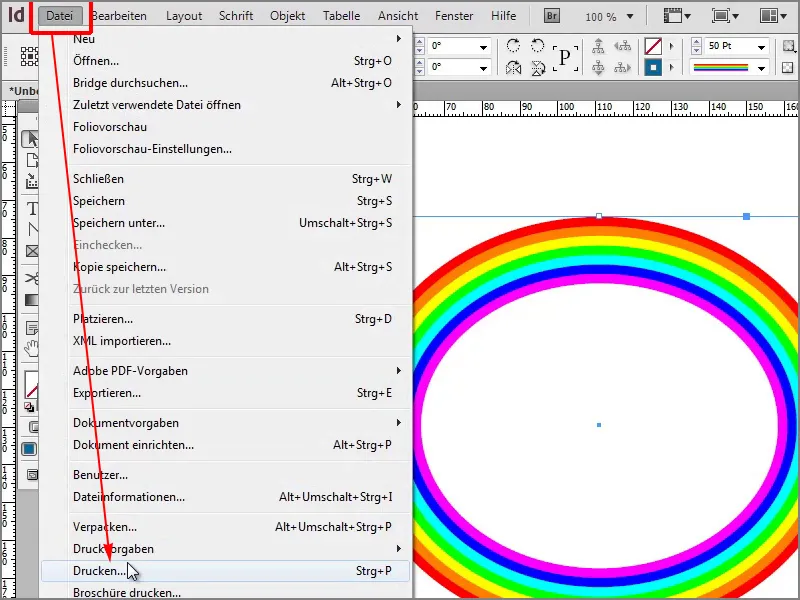Open Adobe Bridge via the Br icon
The width and height of the screenshot is (800, 600).
point(552,16)
